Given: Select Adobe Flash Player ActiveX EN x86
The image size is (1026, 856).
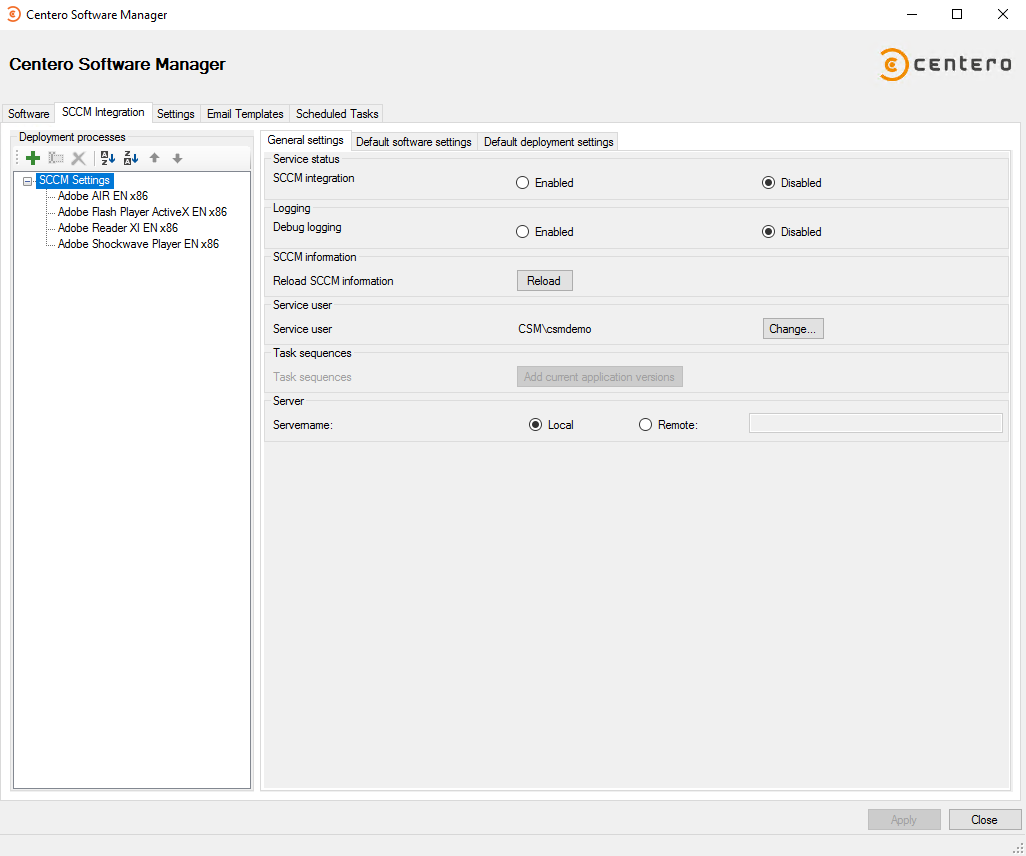Looking at the screenshot, I should click(142, 212).
